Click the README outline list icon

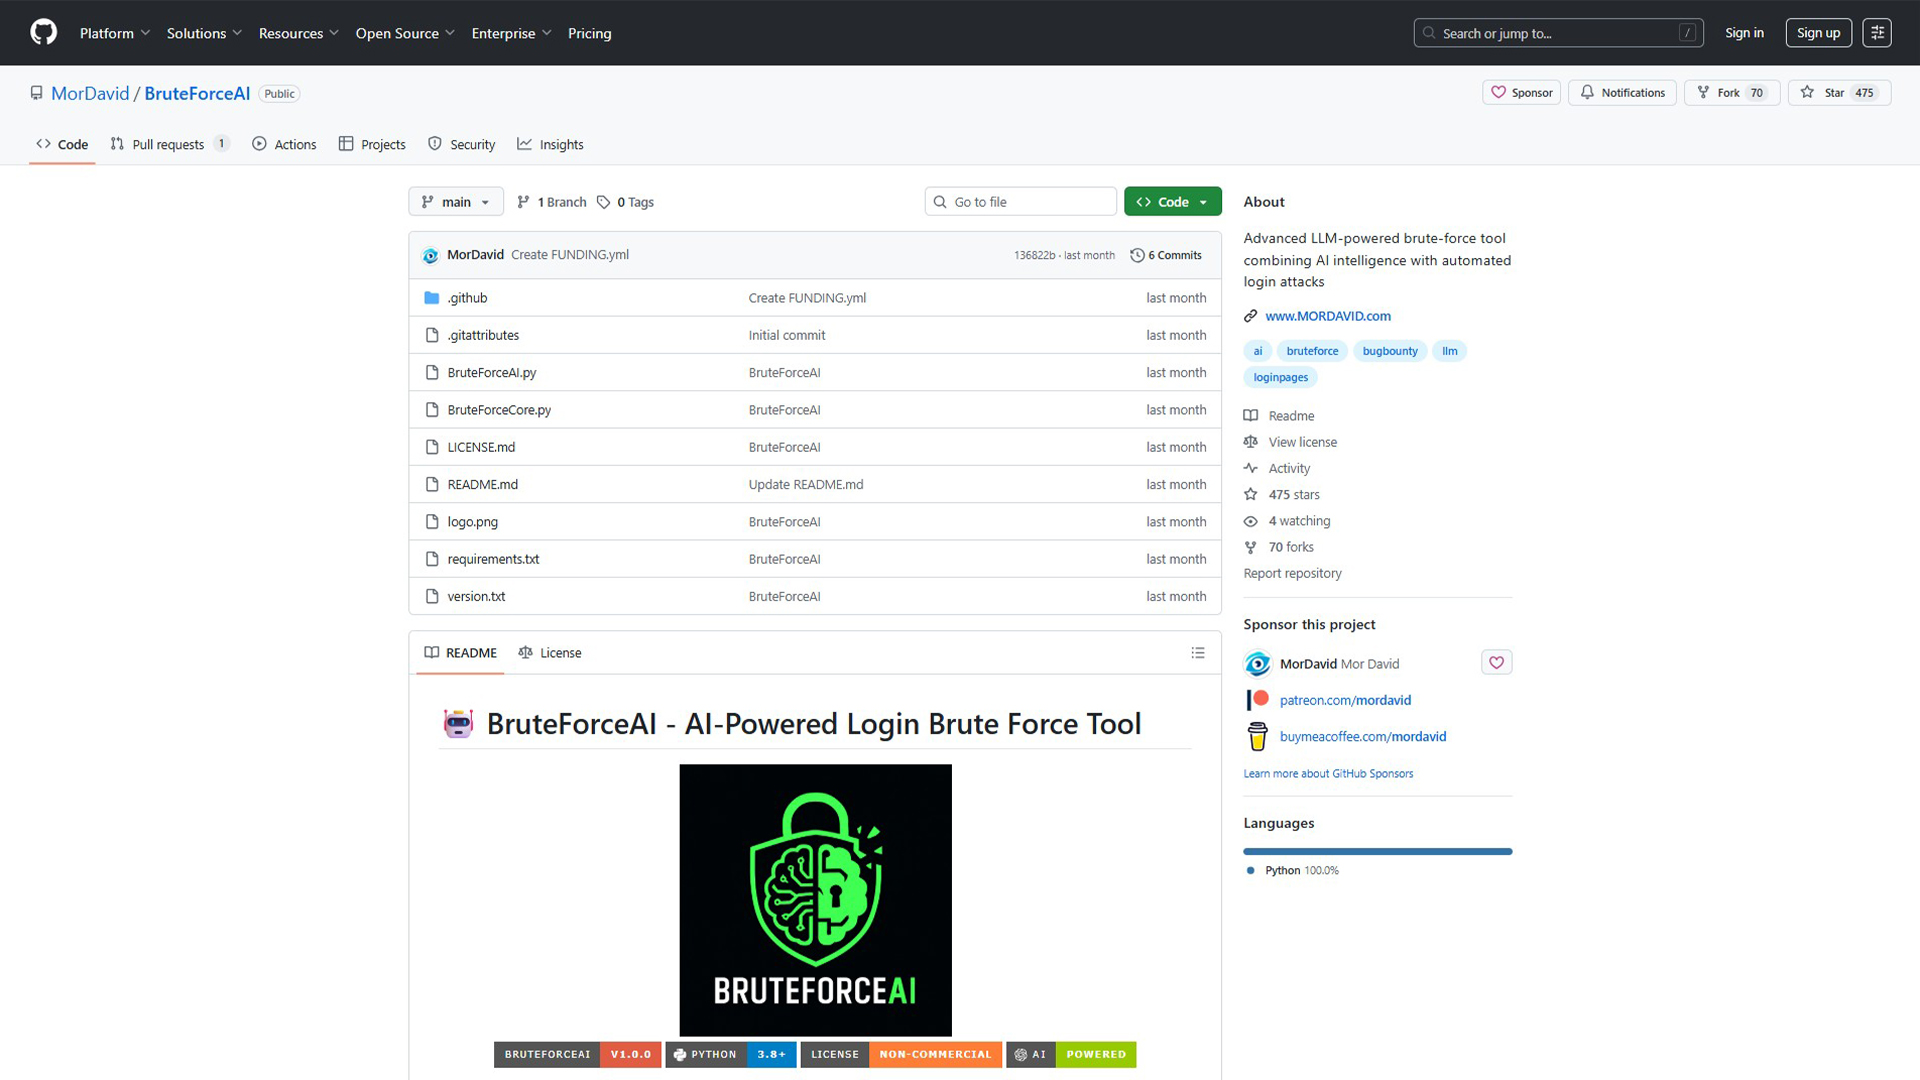click(x=1197, y=652)
